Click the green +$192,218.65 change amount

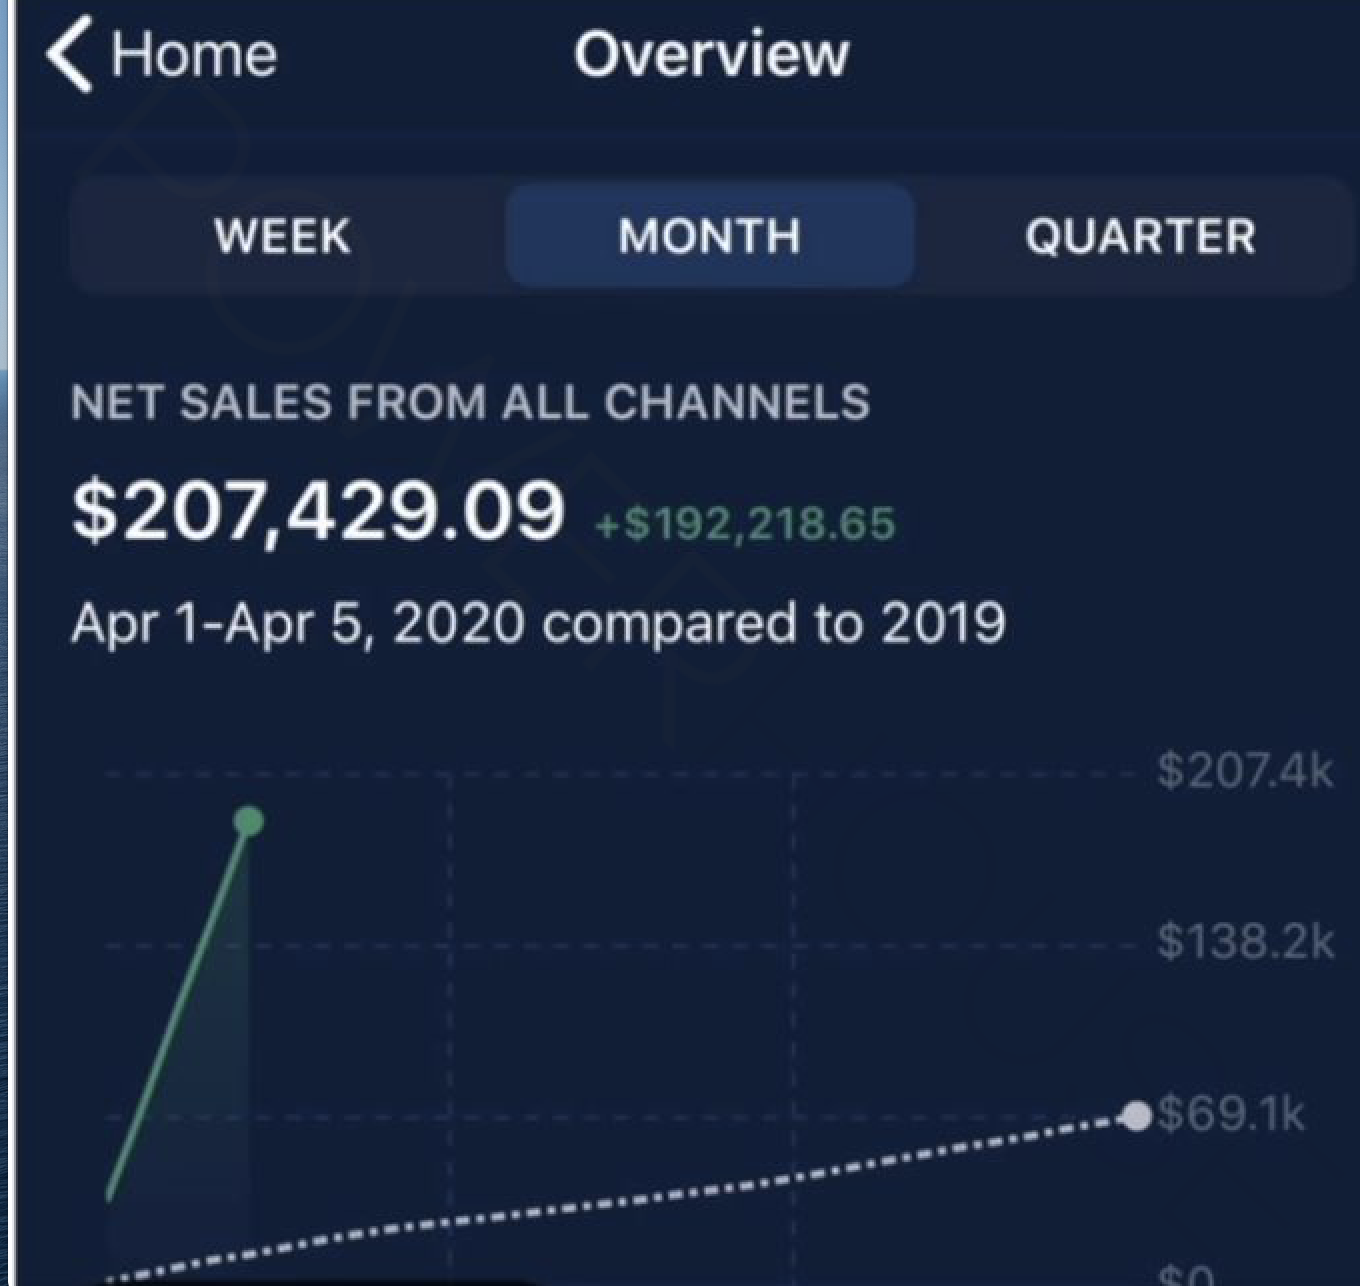pyautogui.click(x=745, y=523)
